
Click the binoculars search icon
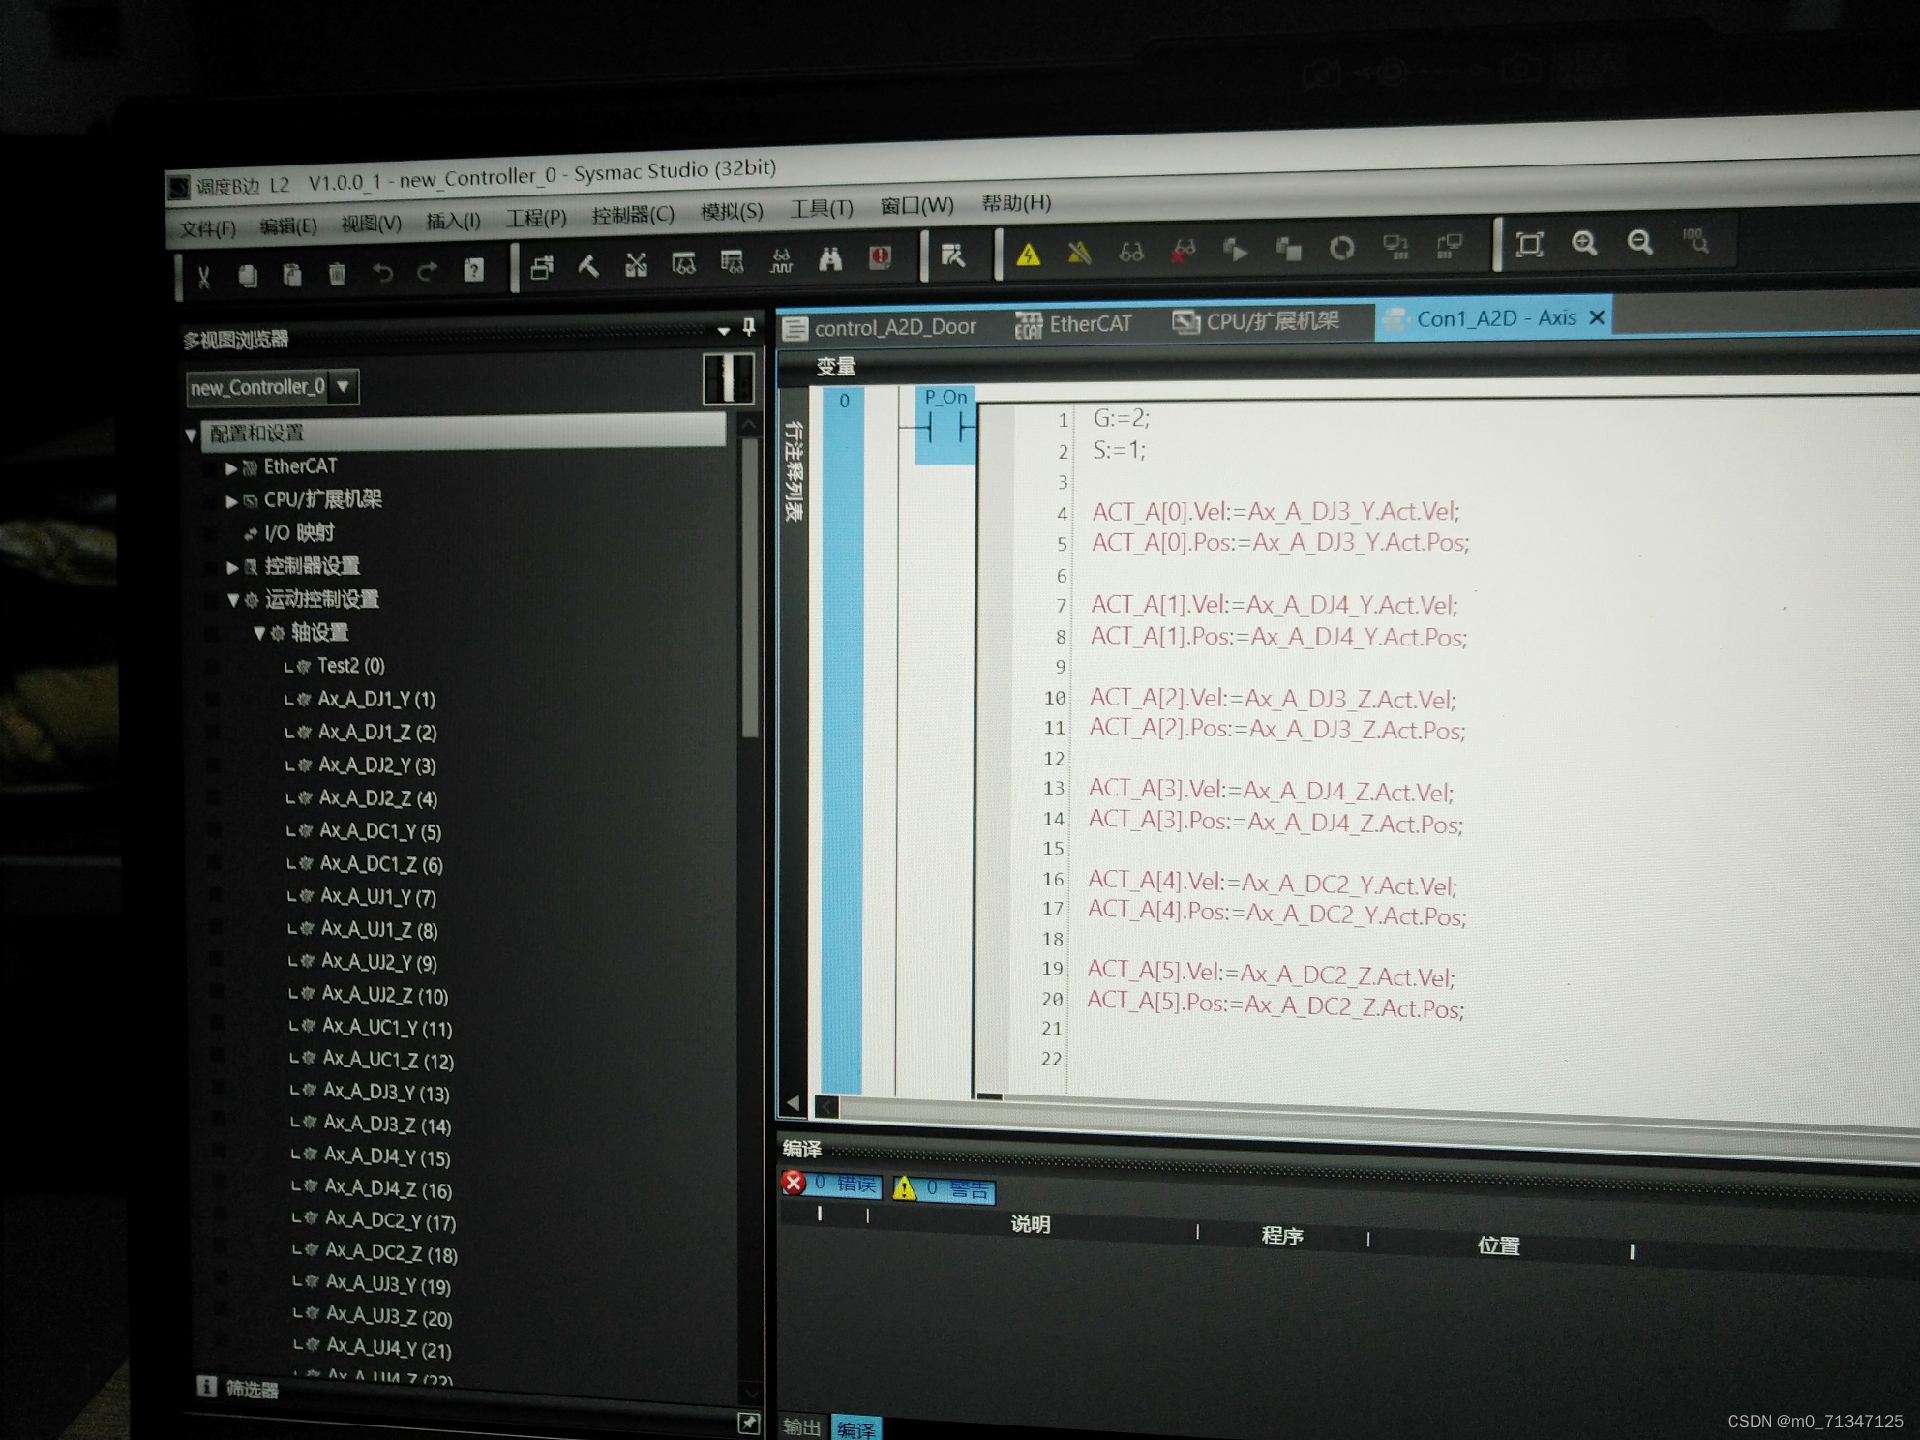pyautogui.click(x=830, y=260)
